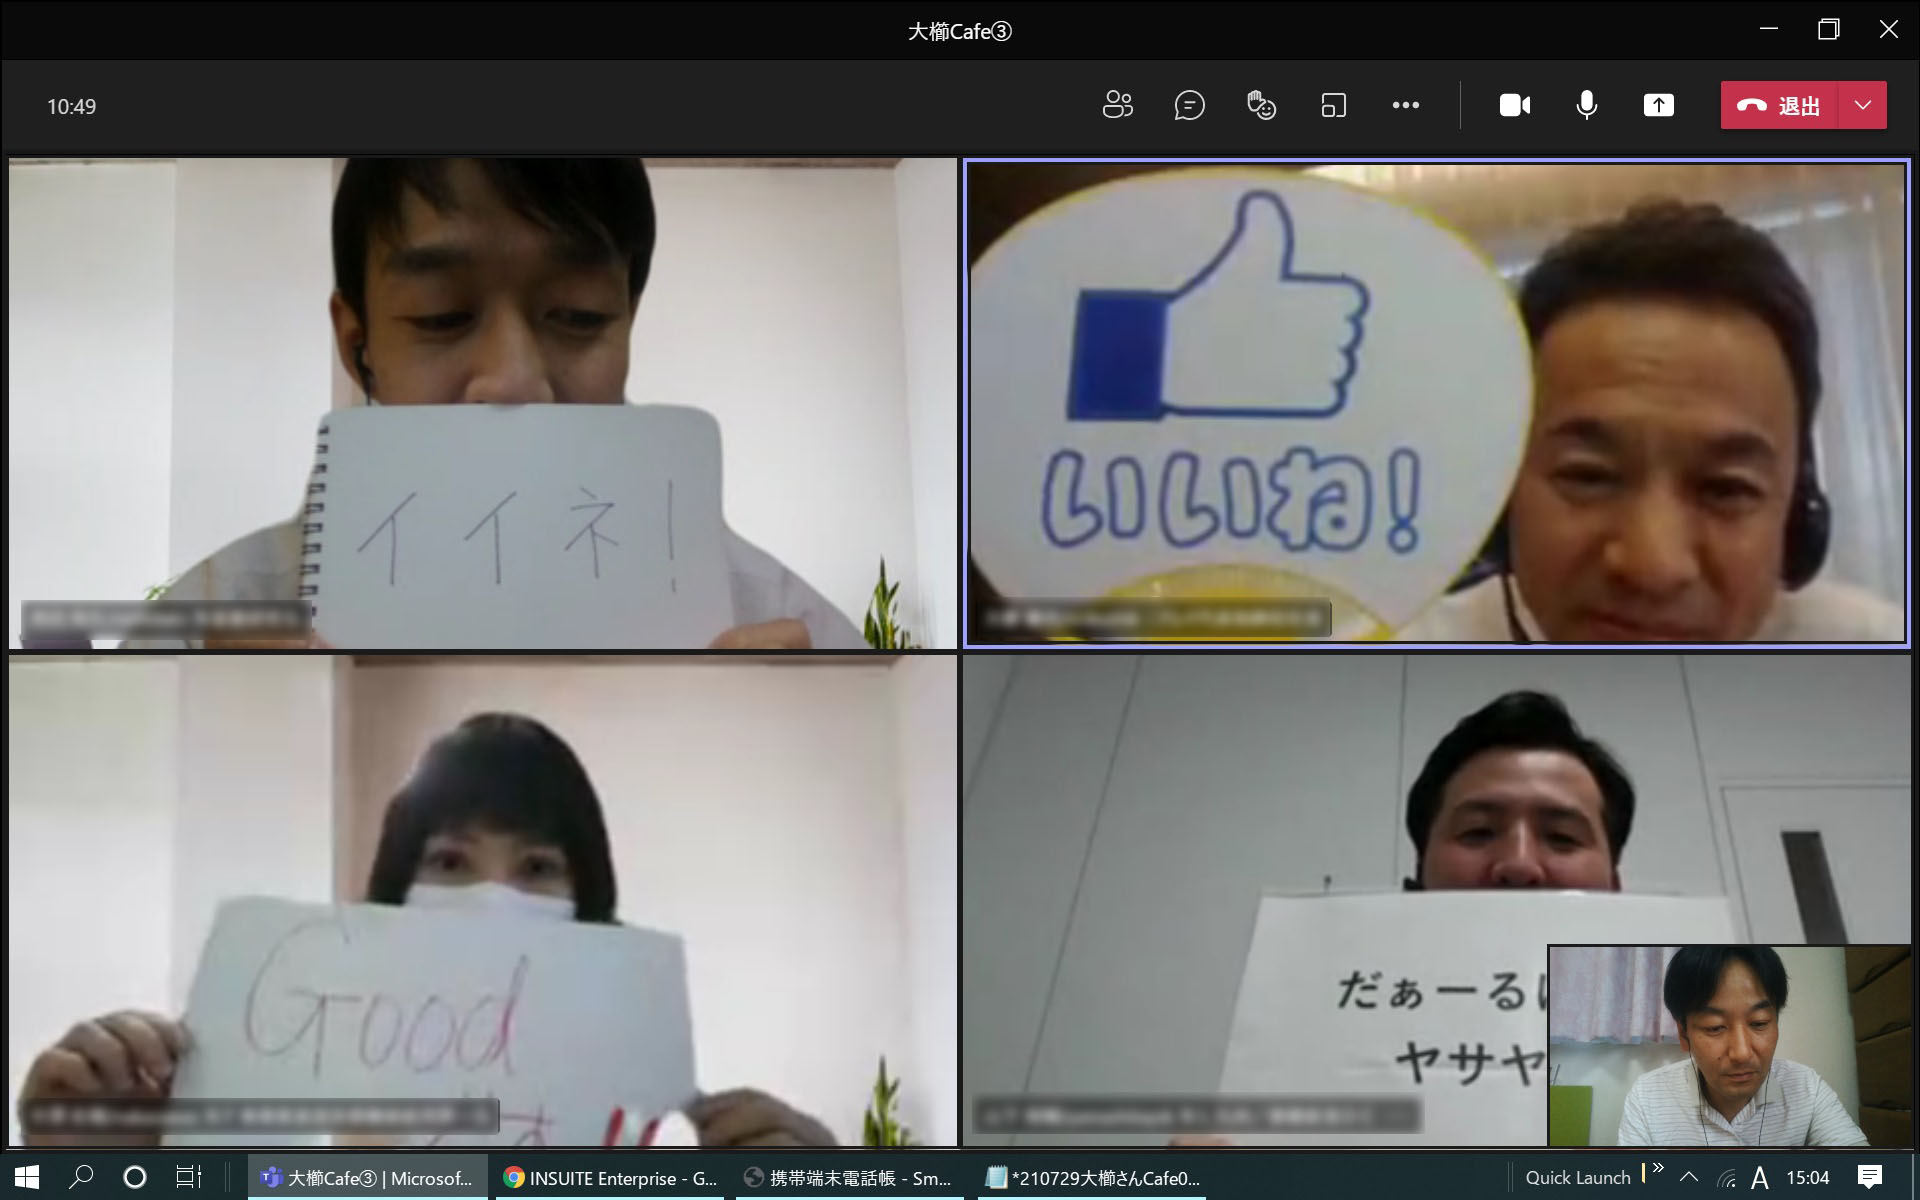Select the self-view video thumbnail
Image resolution: width=1920 pixels, height=1200 pixels.
point(1728,1045)
